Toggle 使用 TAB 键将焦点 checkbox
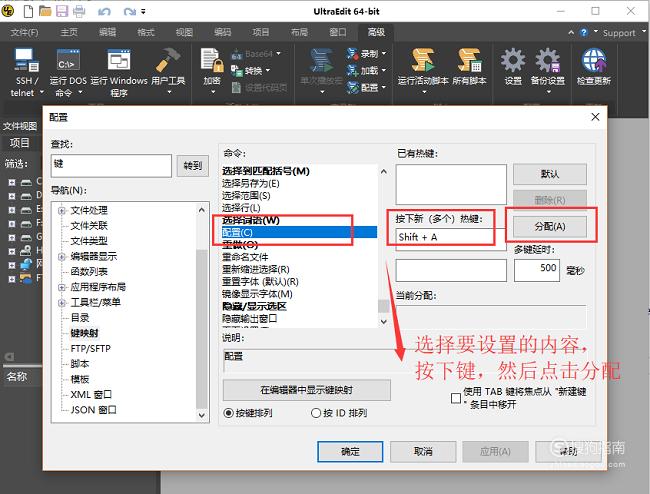Image resolution: width=650 pixels, height=494 pixels. [x=456, y=398]
